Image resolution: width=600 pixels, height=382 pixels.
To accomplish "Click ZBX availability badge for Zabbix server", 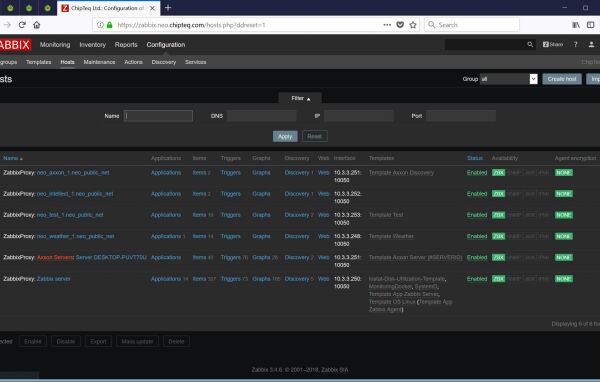I will (498, 279).
